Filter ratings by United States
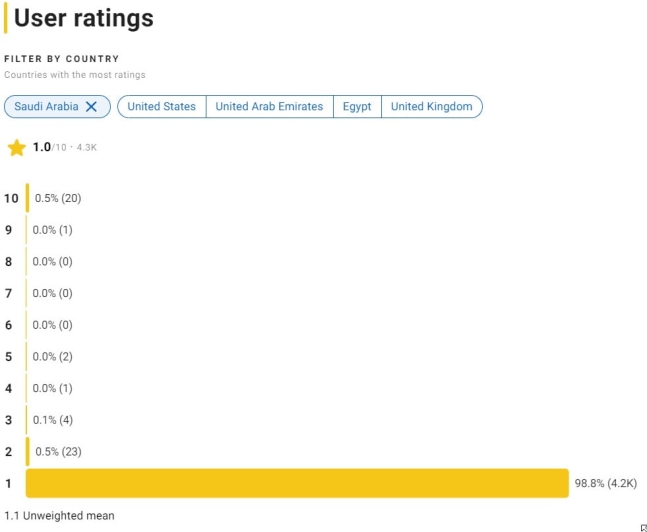This screenshot has height=532, width=647. click(x=161, y=107)
